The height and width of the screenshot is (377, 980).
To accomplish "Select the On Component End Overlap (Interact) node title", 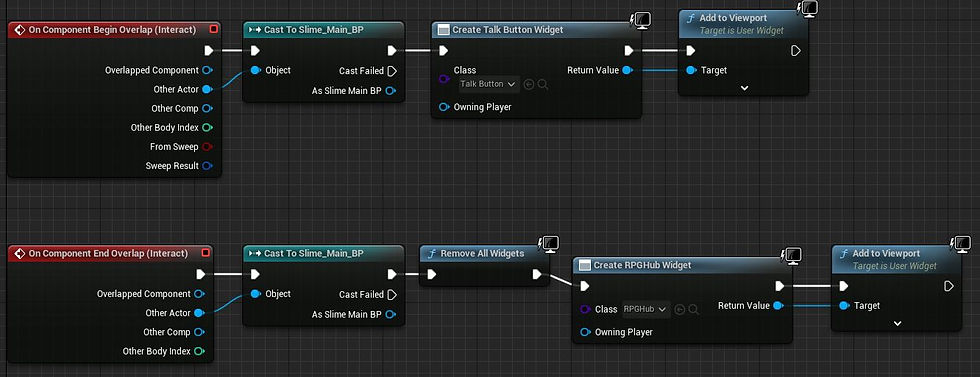I will [x=108, y=253].
